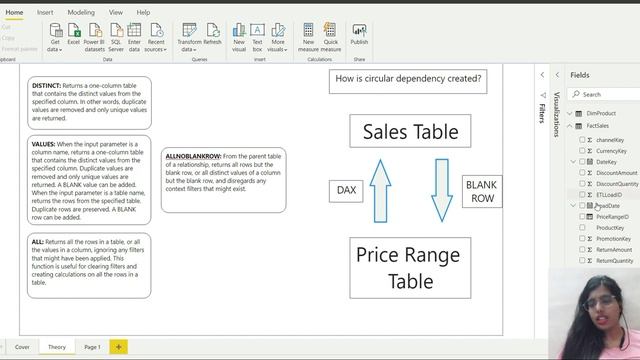Check the DiscountQuantity field
Viewport: 640px width, 360px height.
pyautogui.click(x=582, y=184)
